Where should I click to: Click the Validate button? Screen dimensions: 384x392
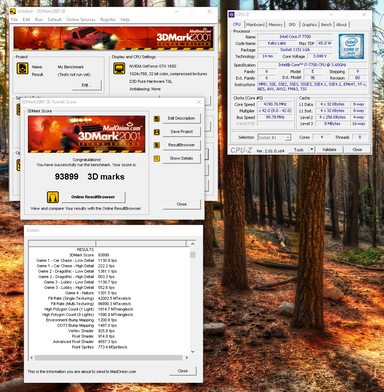point(329,149)
